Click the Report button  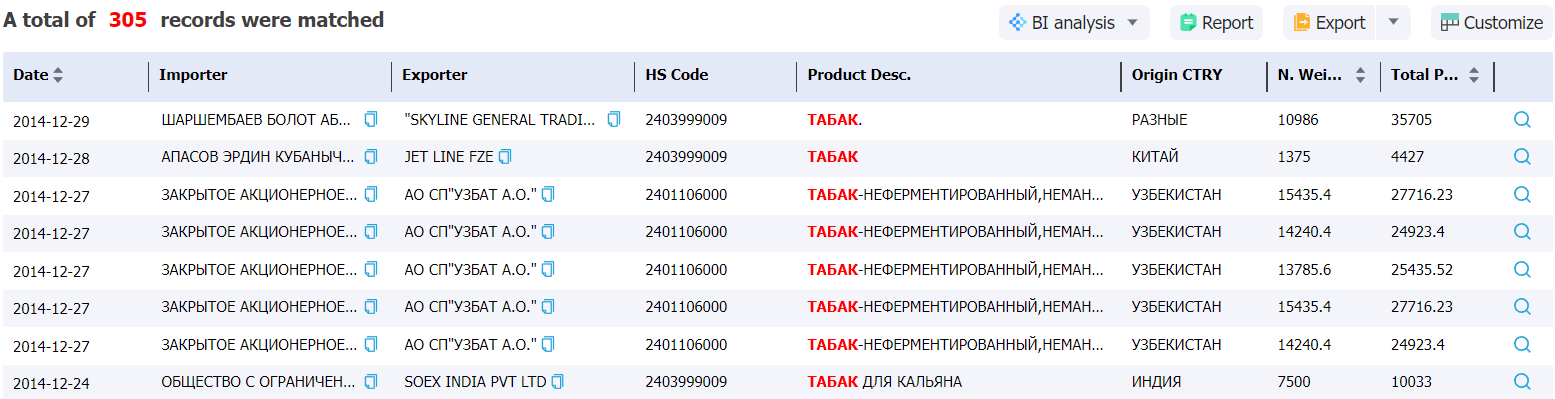click(x=1216, y=23)
